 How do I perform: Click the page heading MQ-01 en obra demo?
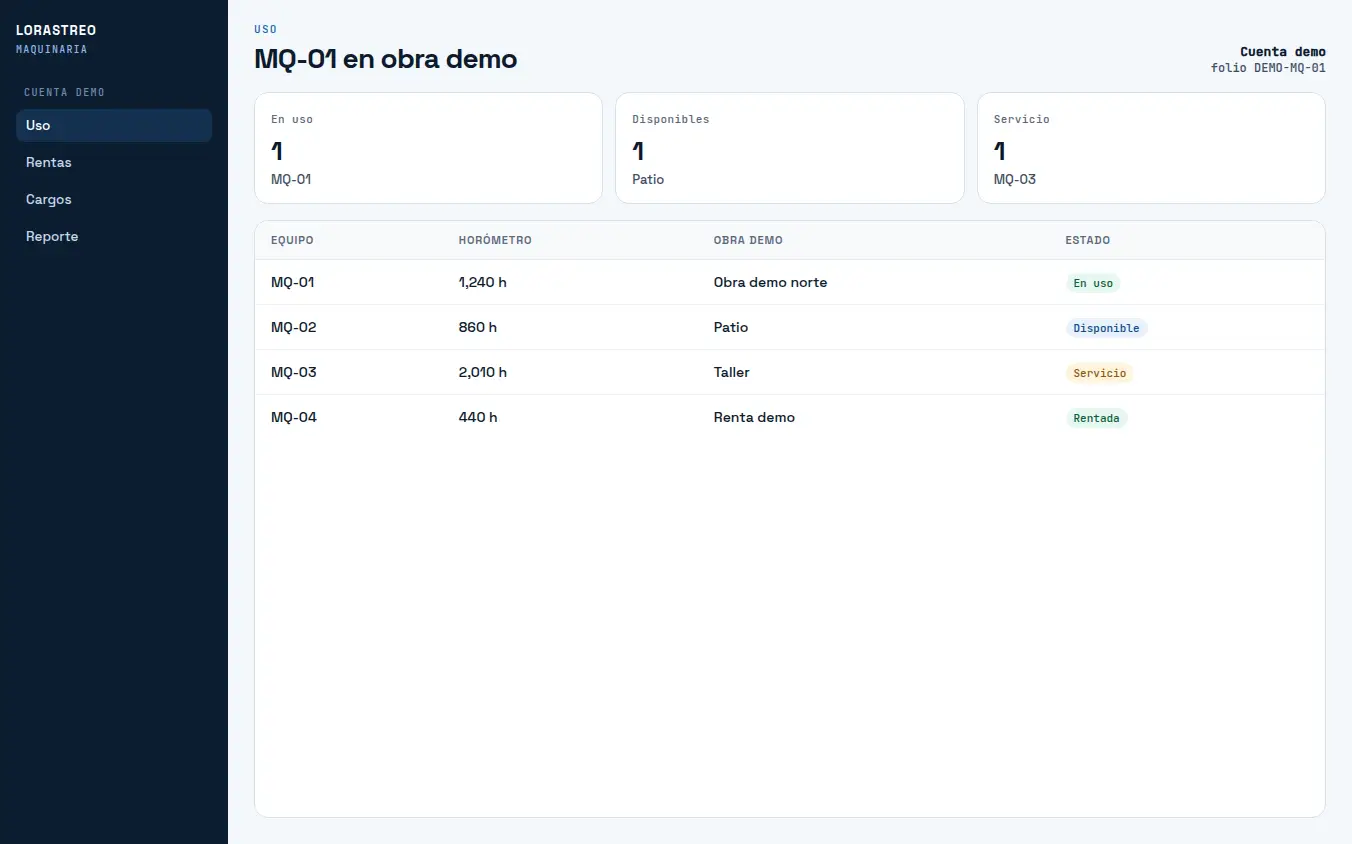pos(386,59)
